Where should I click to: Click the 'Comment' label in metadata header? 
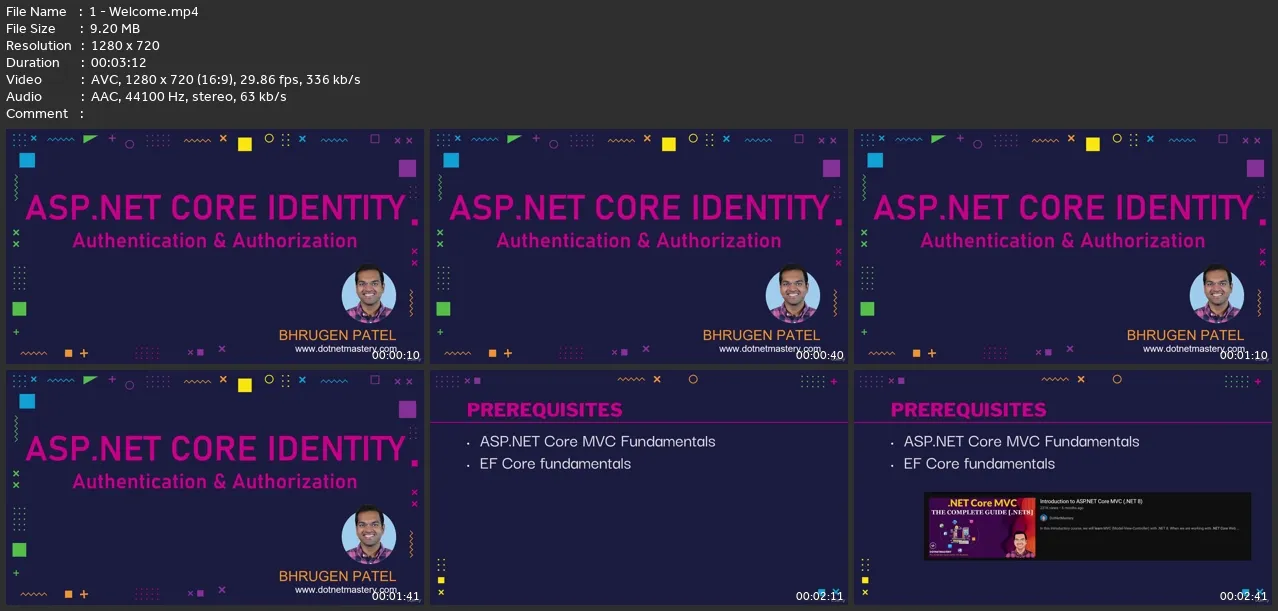[x=37, y=114]
